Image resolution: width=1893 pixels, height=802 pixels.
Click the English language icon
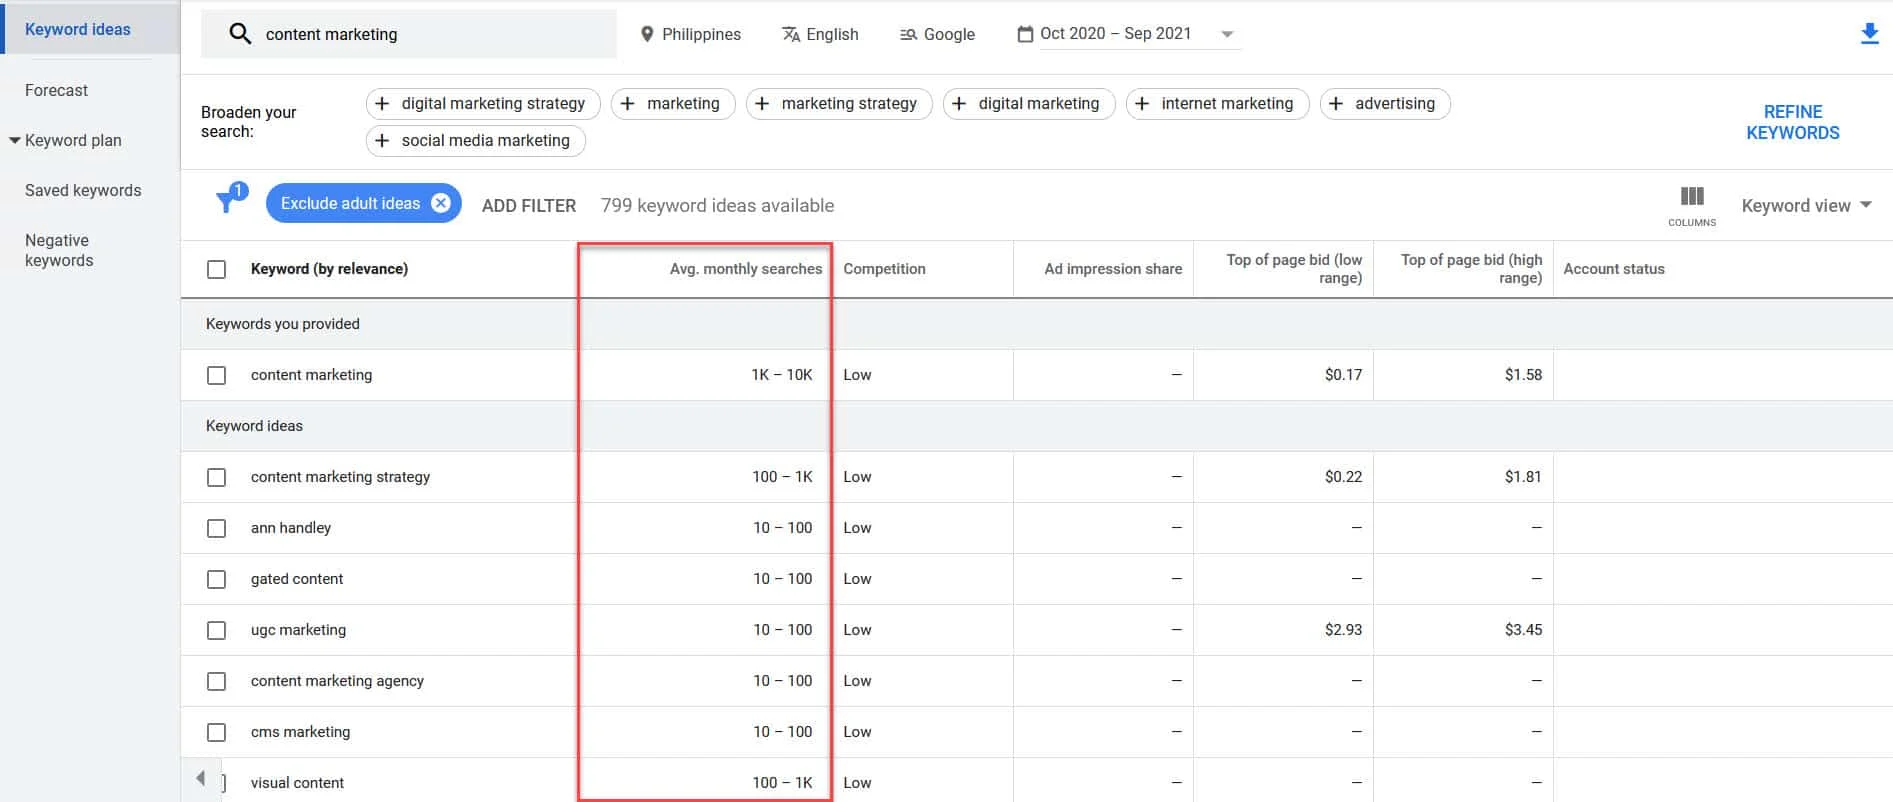click(790, 34)
